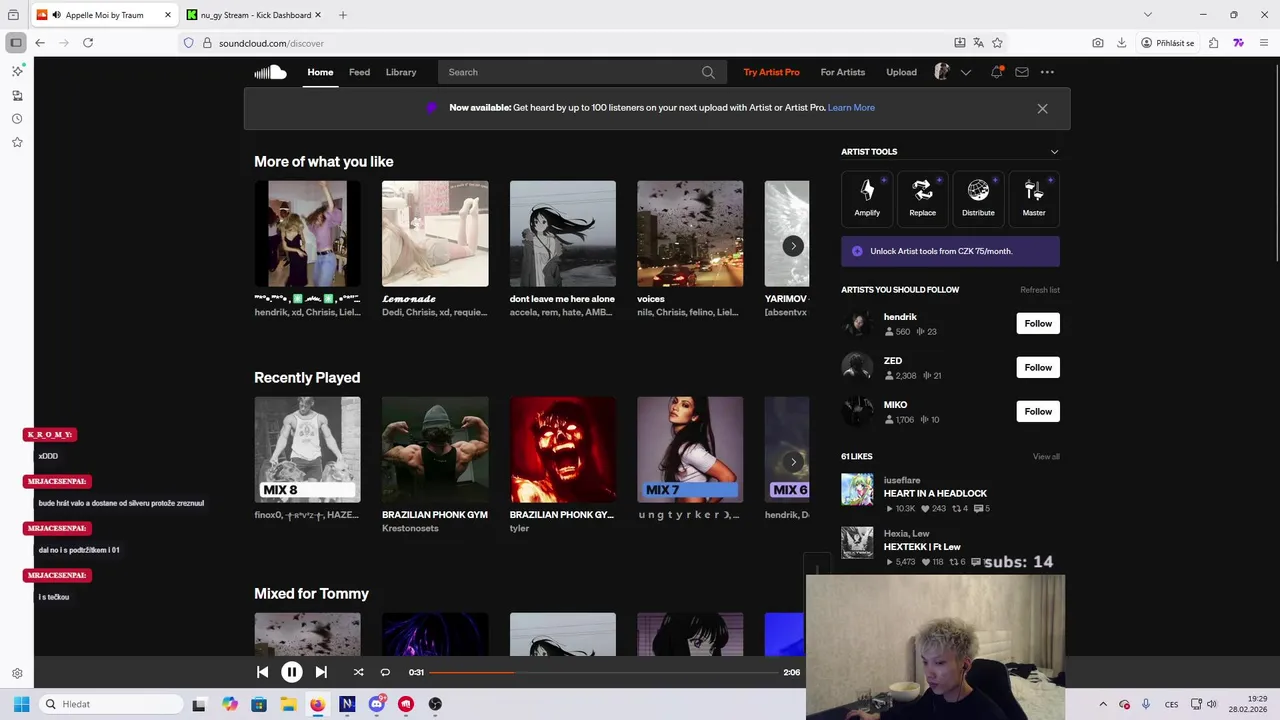Collapse the Artist Tools section
Image resolution: width=1280 pixels, height=720 pixels.
tap(1054, 152)
